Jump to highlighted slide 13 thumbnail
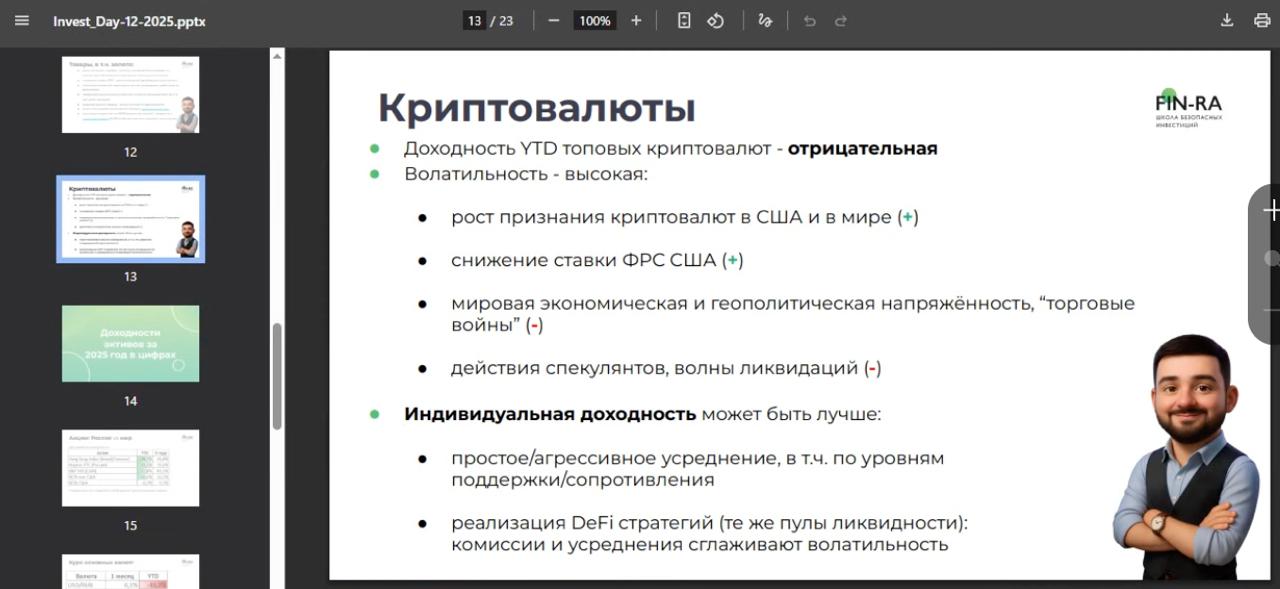The height and width of the screenshot is (589, 1280). pos(131,219)
